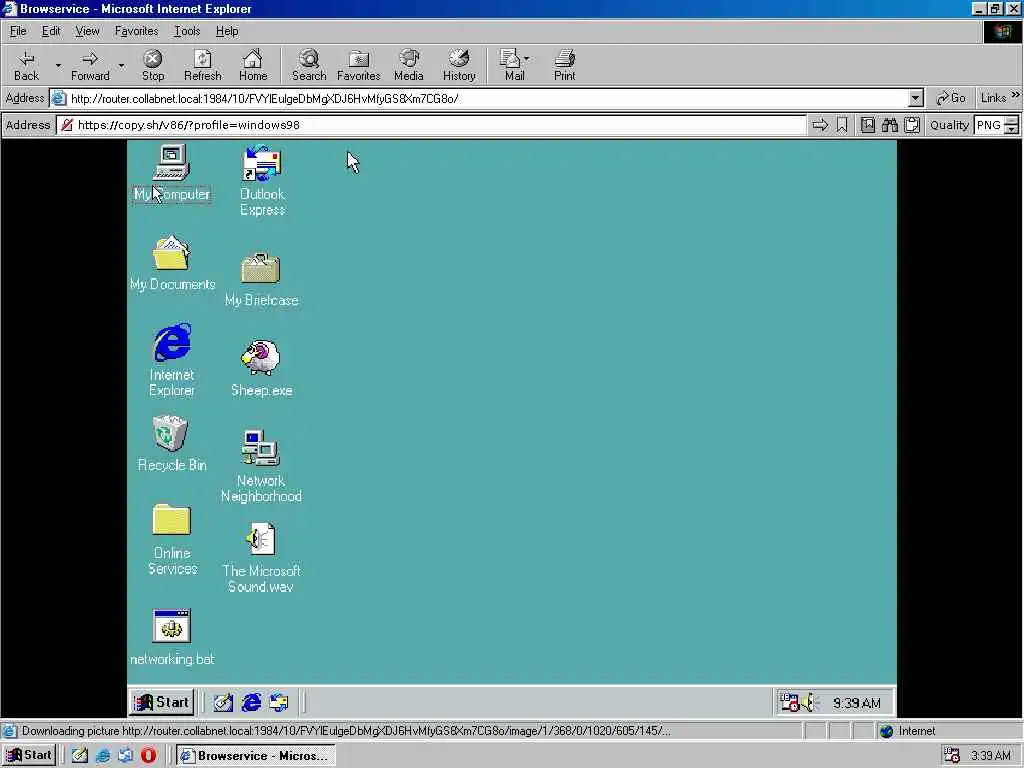The image size is (1024, 768).
Task: Click the host system tray clock
Action: pos(991,756)
